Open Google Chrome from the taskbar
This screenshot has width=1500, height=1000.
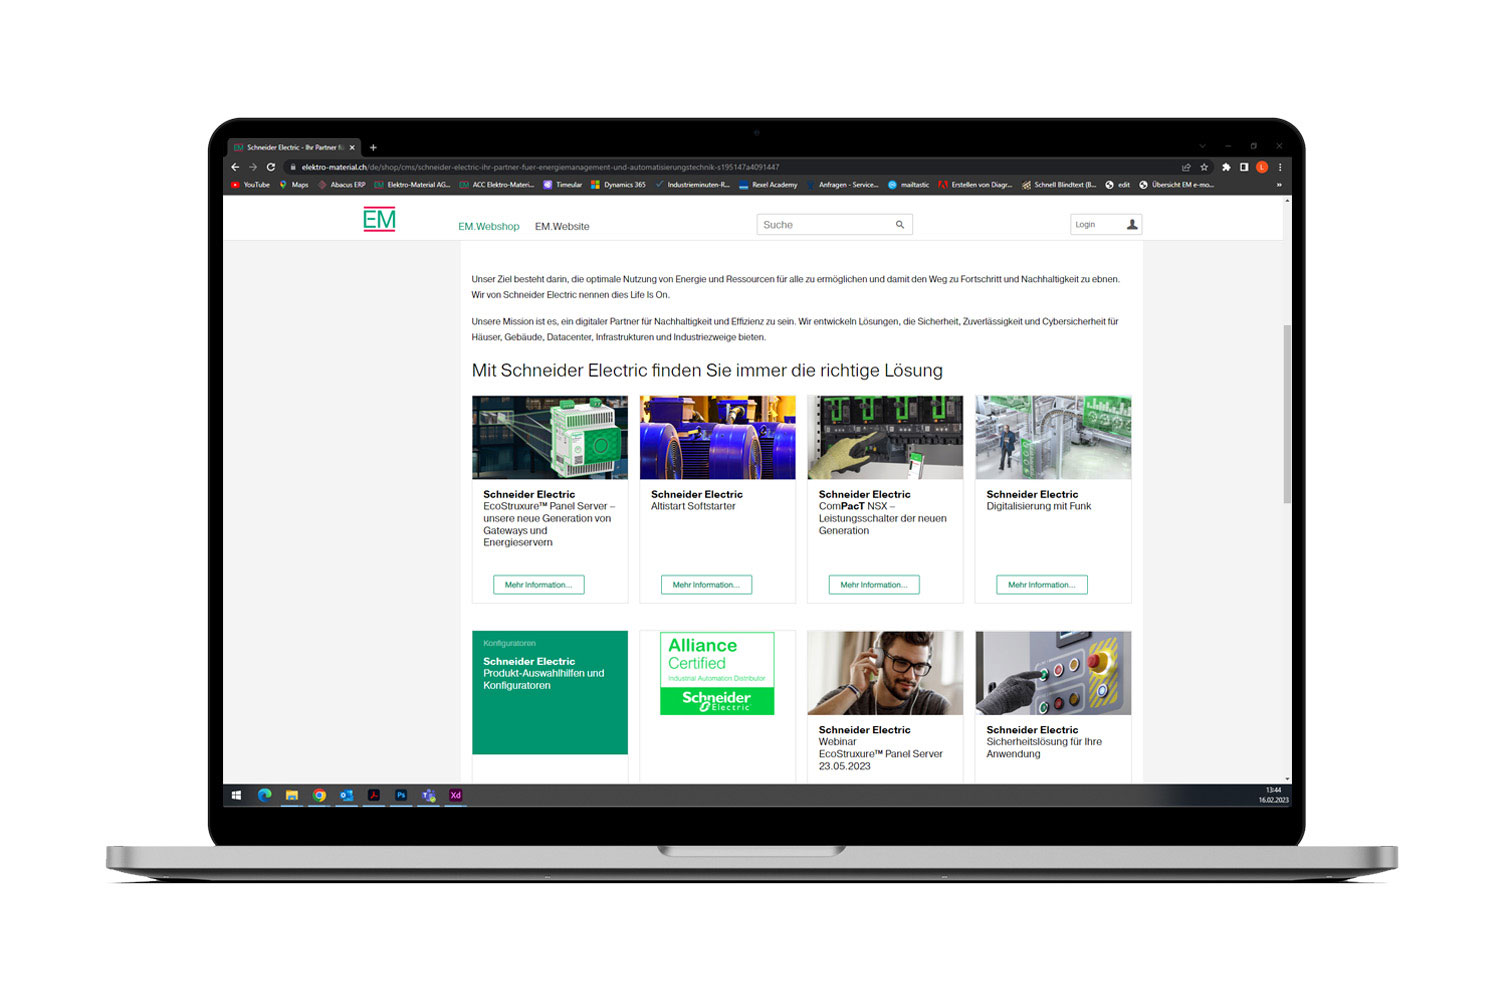[319, 796]
